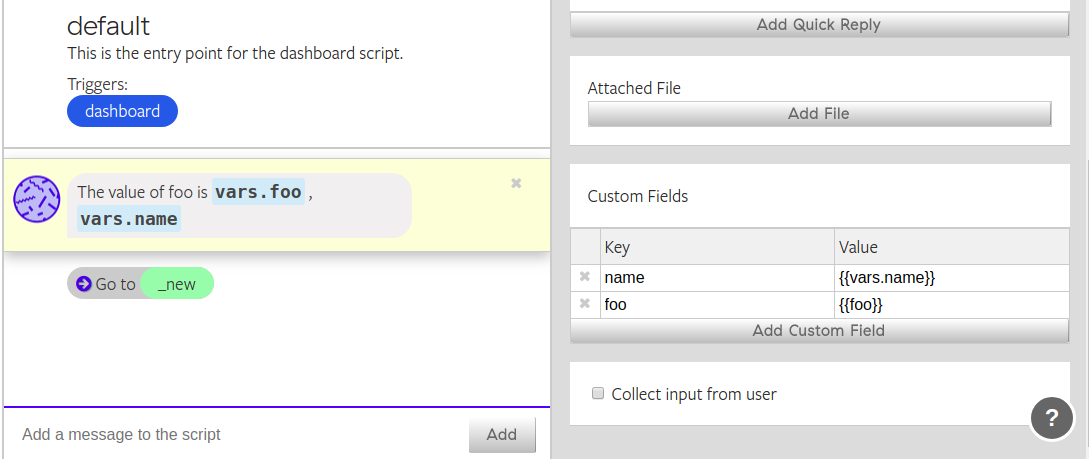Click the Add Custom Field button
Image resolution: width=1089 pixels, height=459 pixels.
(819, 330)
